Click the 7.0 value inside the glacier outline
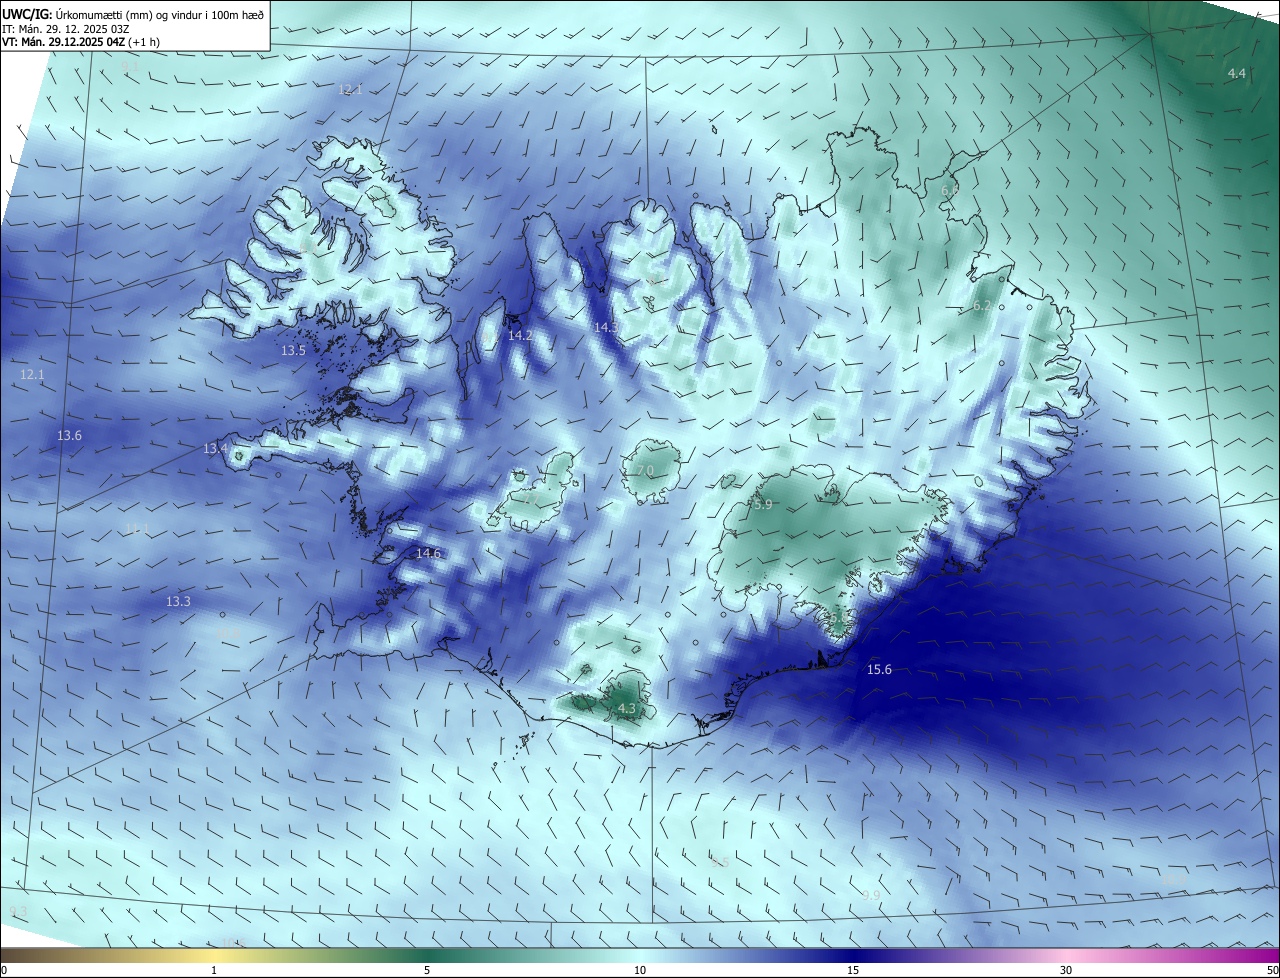The height and width of the screenshot is (978, 1280). pos(644,471)
